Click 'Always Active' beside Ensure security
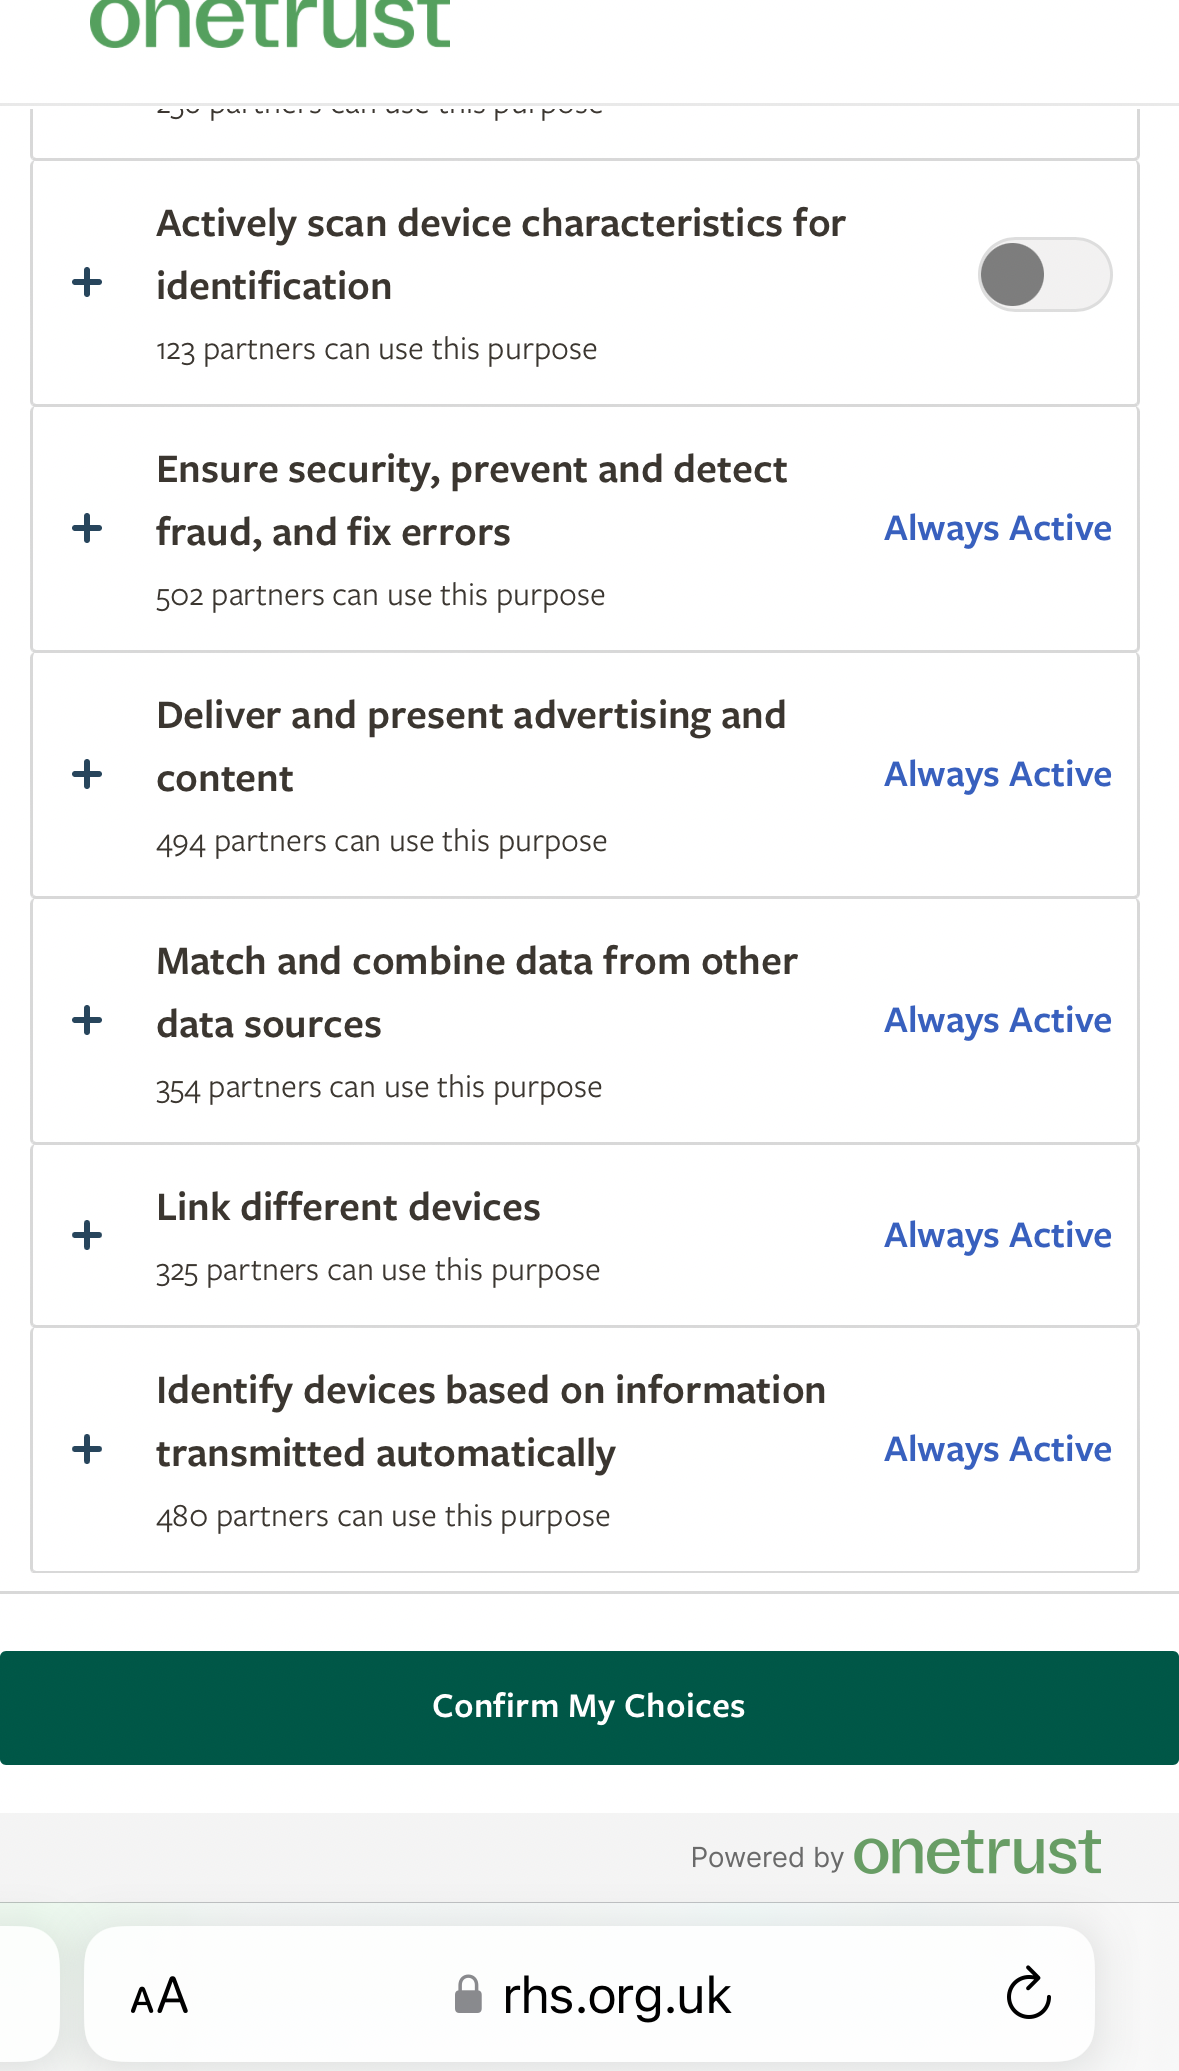The height and width of the screenshot is (2071, 1179). [x=997, y=528]
